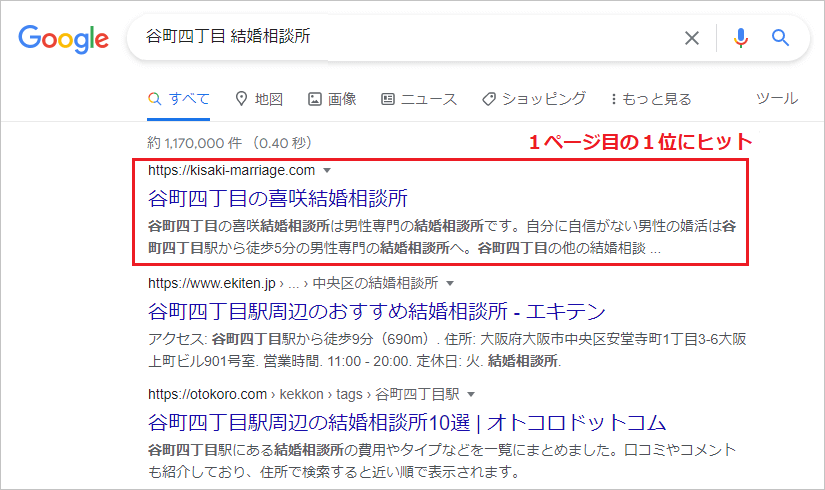Switch to the 地図 tab
825x490 pixels.
pyautogui.click(x=259, y=98)
